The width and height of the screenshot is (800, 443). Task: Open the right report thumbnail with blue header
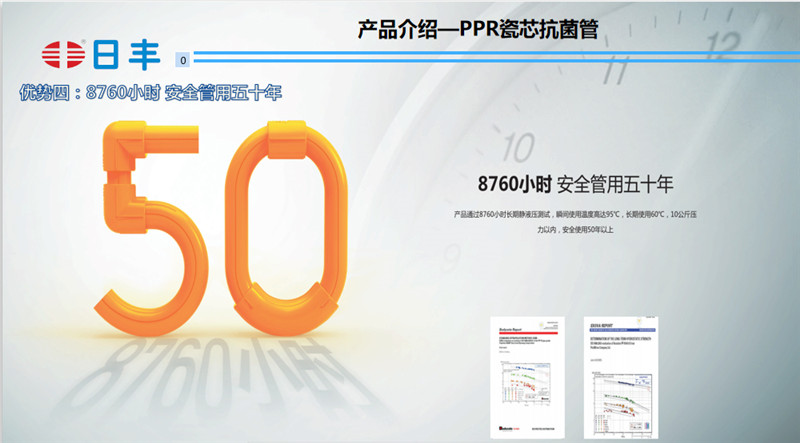(623, 374)
